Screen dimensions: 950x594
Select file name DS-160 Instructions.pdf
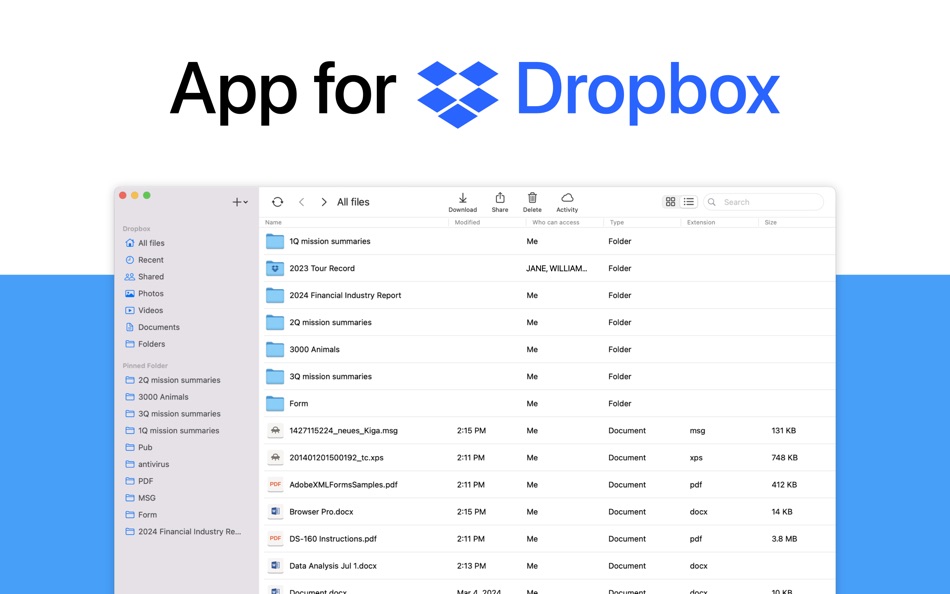click(x=333, y=539)
